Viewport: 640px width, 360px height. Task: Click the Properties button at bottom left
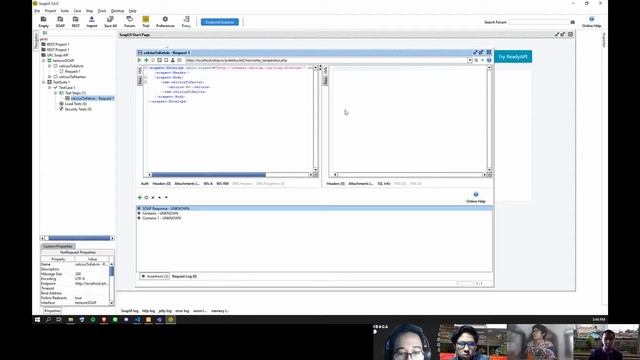pyautogui.click(x=52, y=311)
